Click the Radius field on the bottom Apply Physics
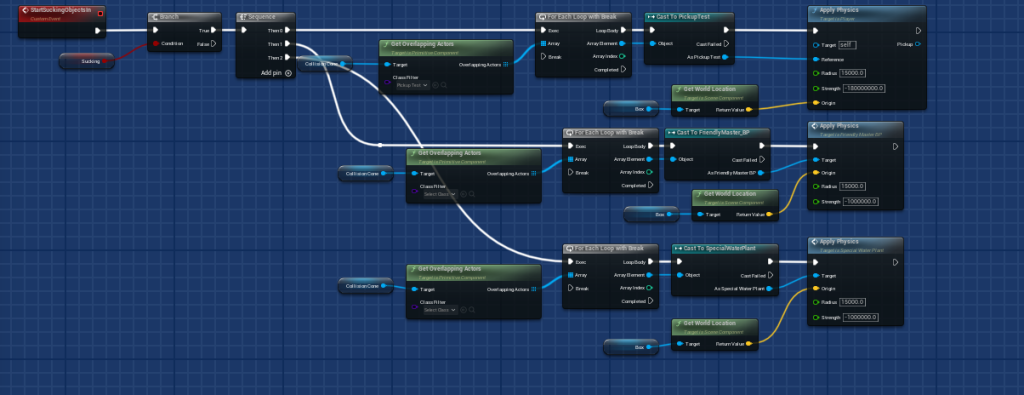 pyautogui.click(x=853, y=302)
